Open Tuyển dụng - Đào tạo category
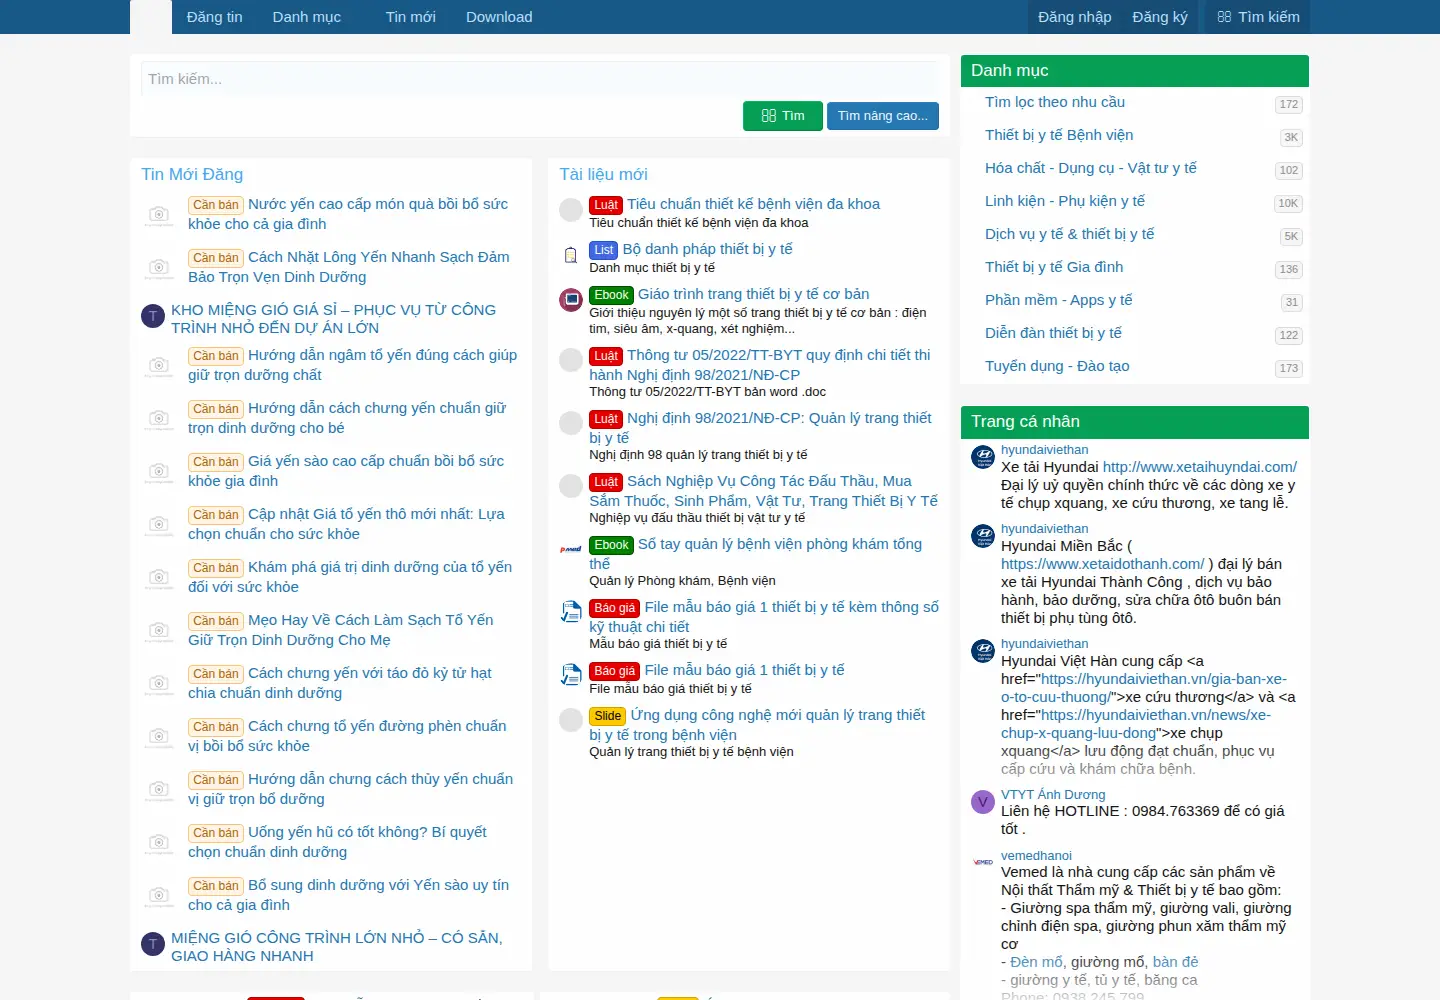 [x=1057, y=366]
